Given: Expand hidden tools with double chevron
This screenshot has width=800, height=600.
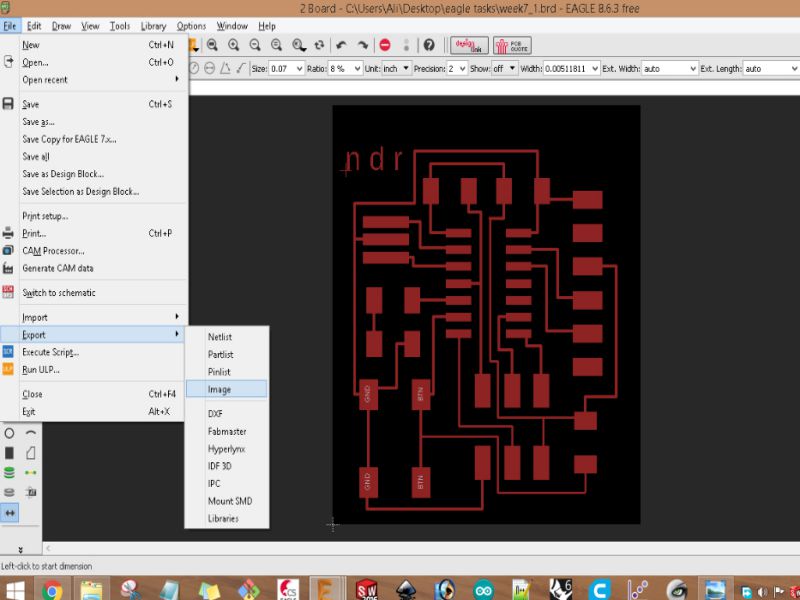Looking at the screenshot, I should point(20,549).
